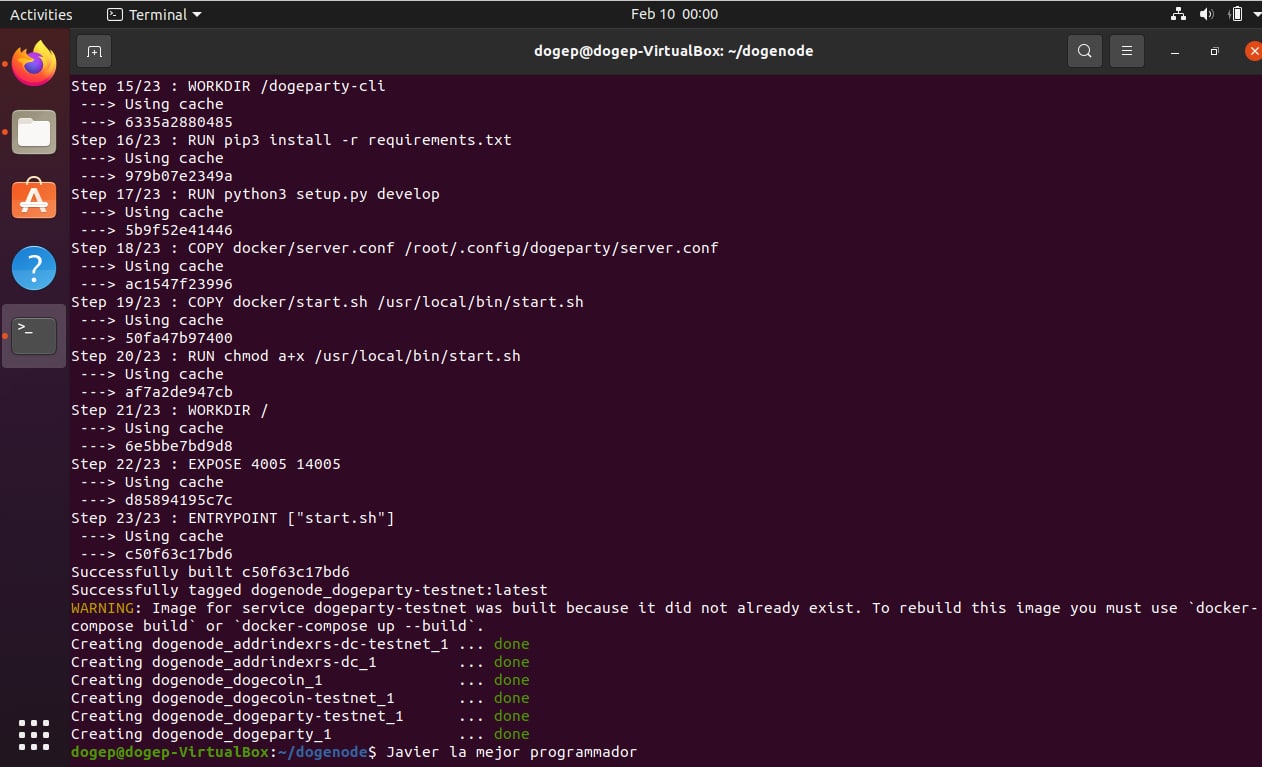The width and height of the screenshot is (1262, 767).
Task: Open the Activities overview
Action: 41,14
